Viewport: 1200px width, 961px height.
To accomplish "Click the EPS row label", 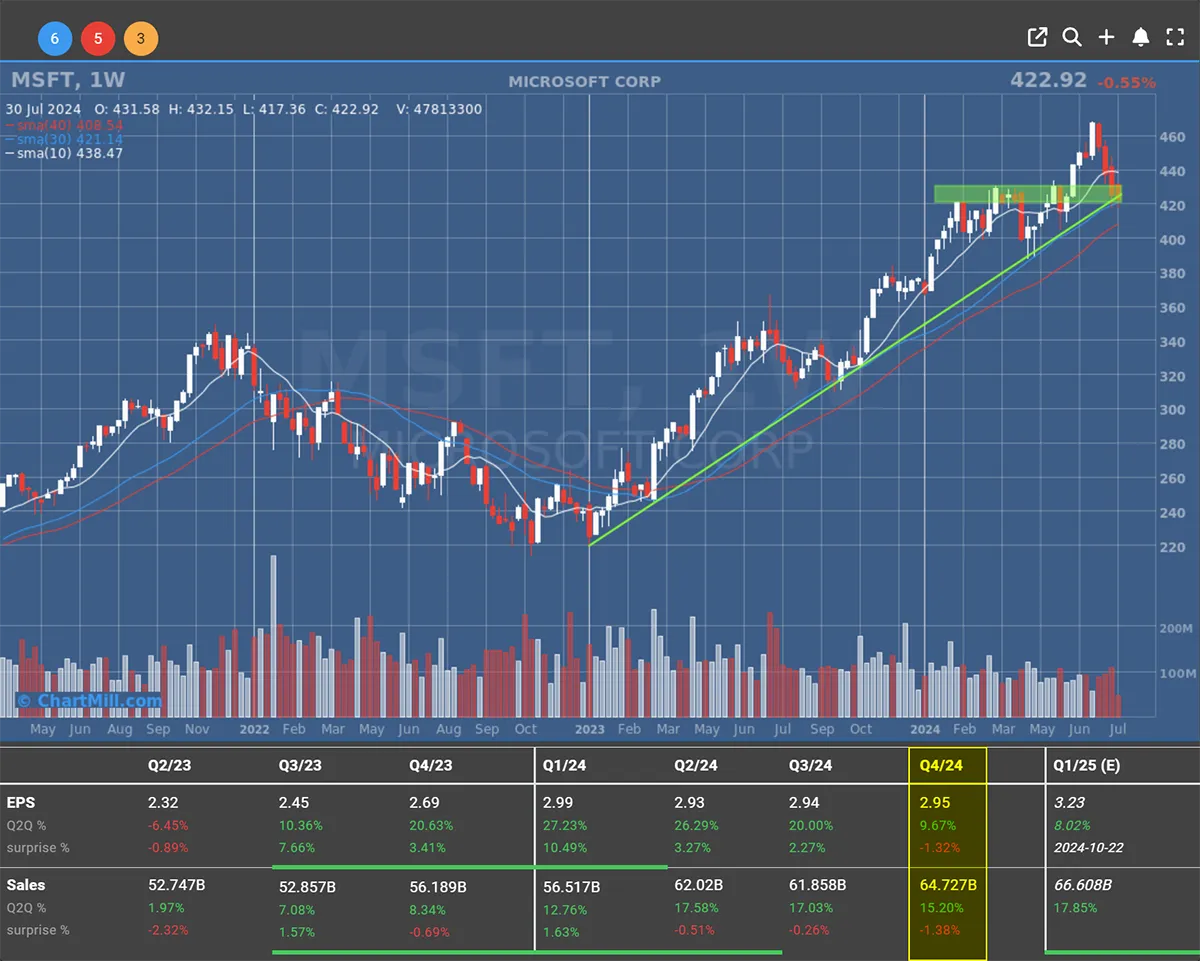I will [x=20, y=802].
